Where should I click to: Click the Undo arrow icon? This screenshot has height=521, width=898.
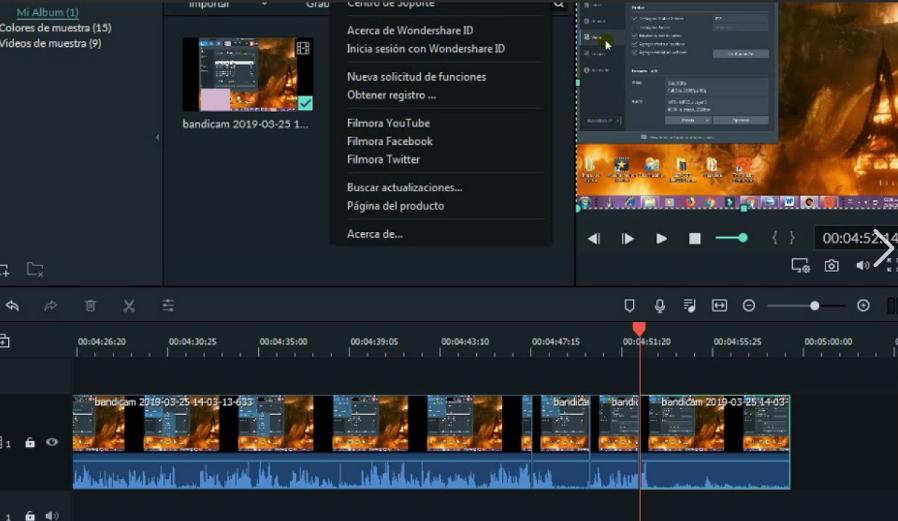[x=12, y=306]
